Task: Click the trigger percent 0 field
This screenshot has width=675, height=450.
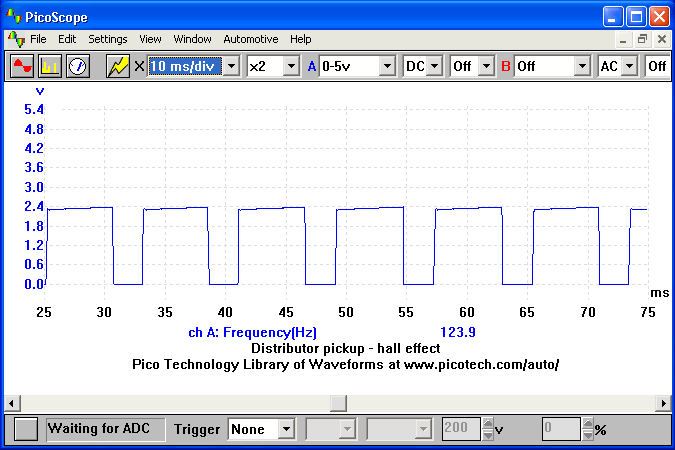Action: 561,429
